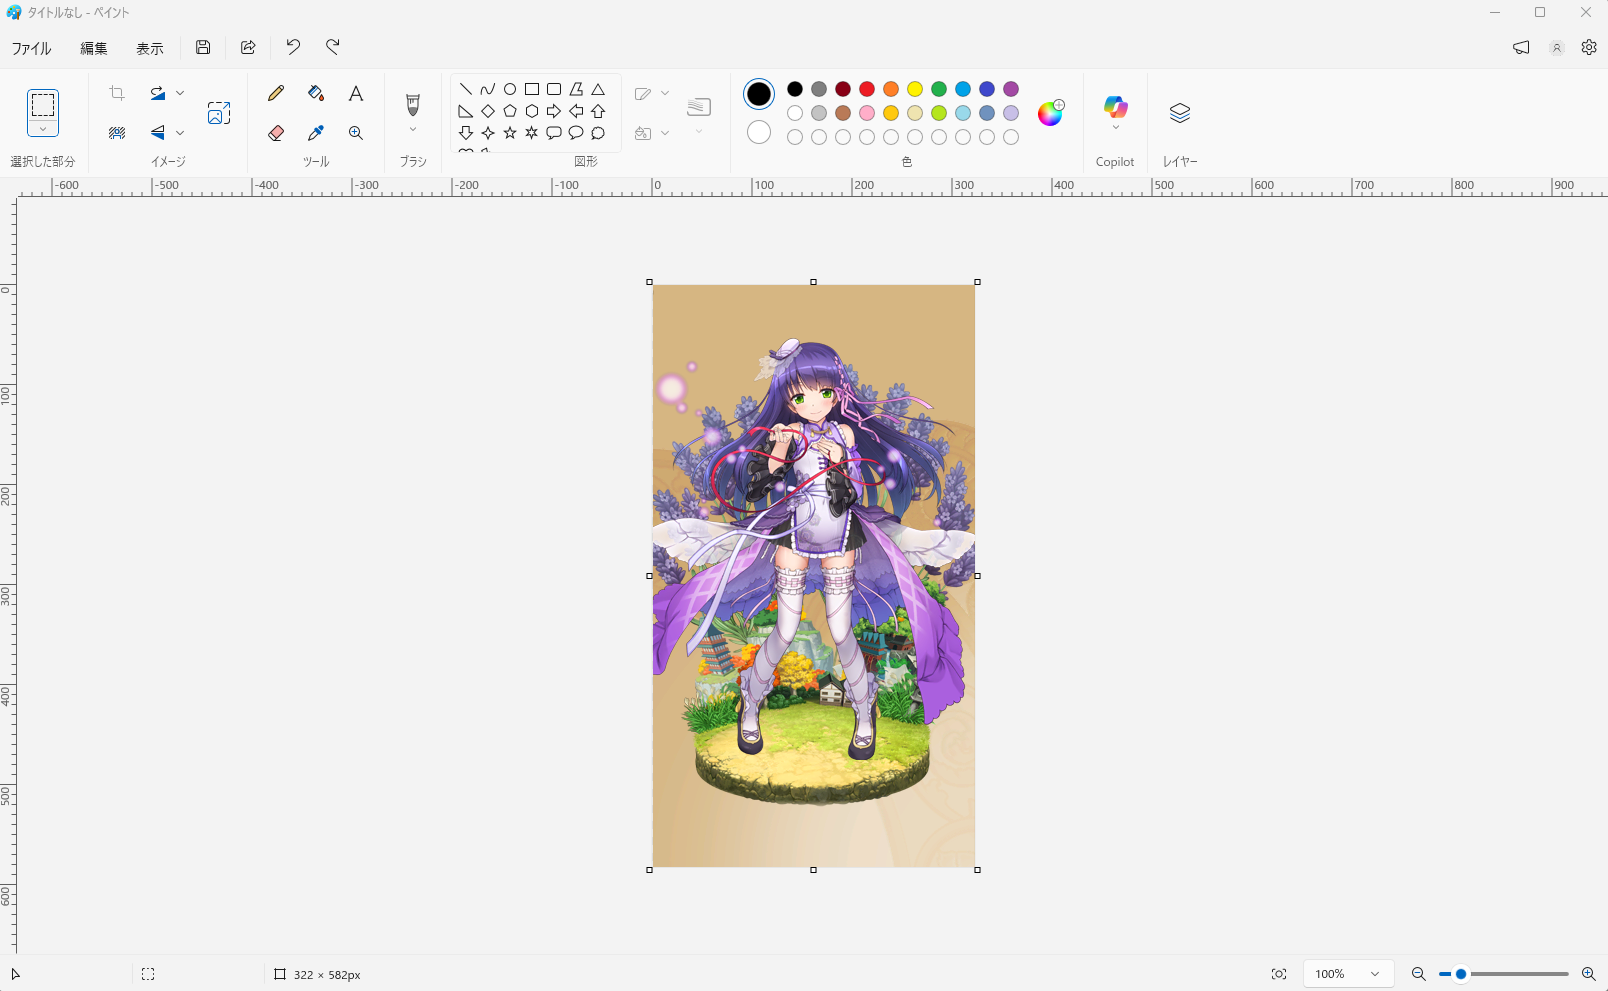The width and height of the screenshot is (1608, 991).
Task: Expand the selection options chevron
Action: click(43, 129)
